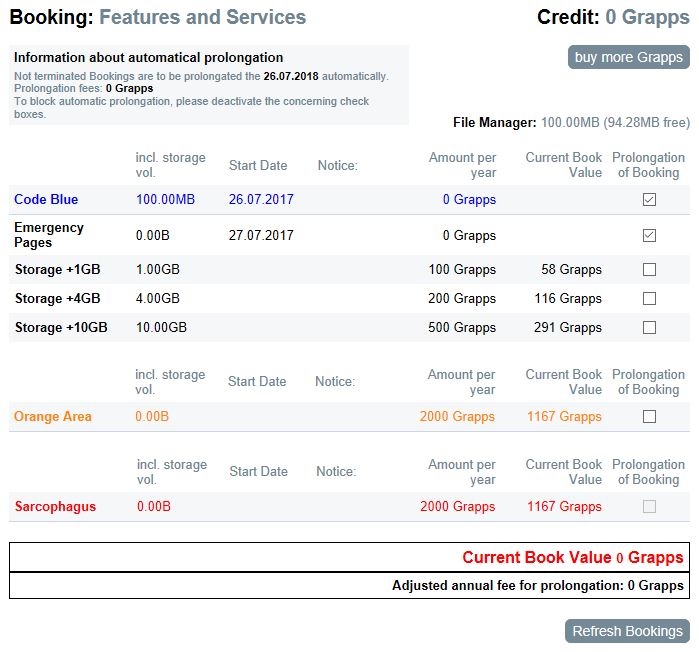The height and width of the screenshot is (652, 699).
Task: Click the 100.00MB storage volume value
Action: pos(165,199)
